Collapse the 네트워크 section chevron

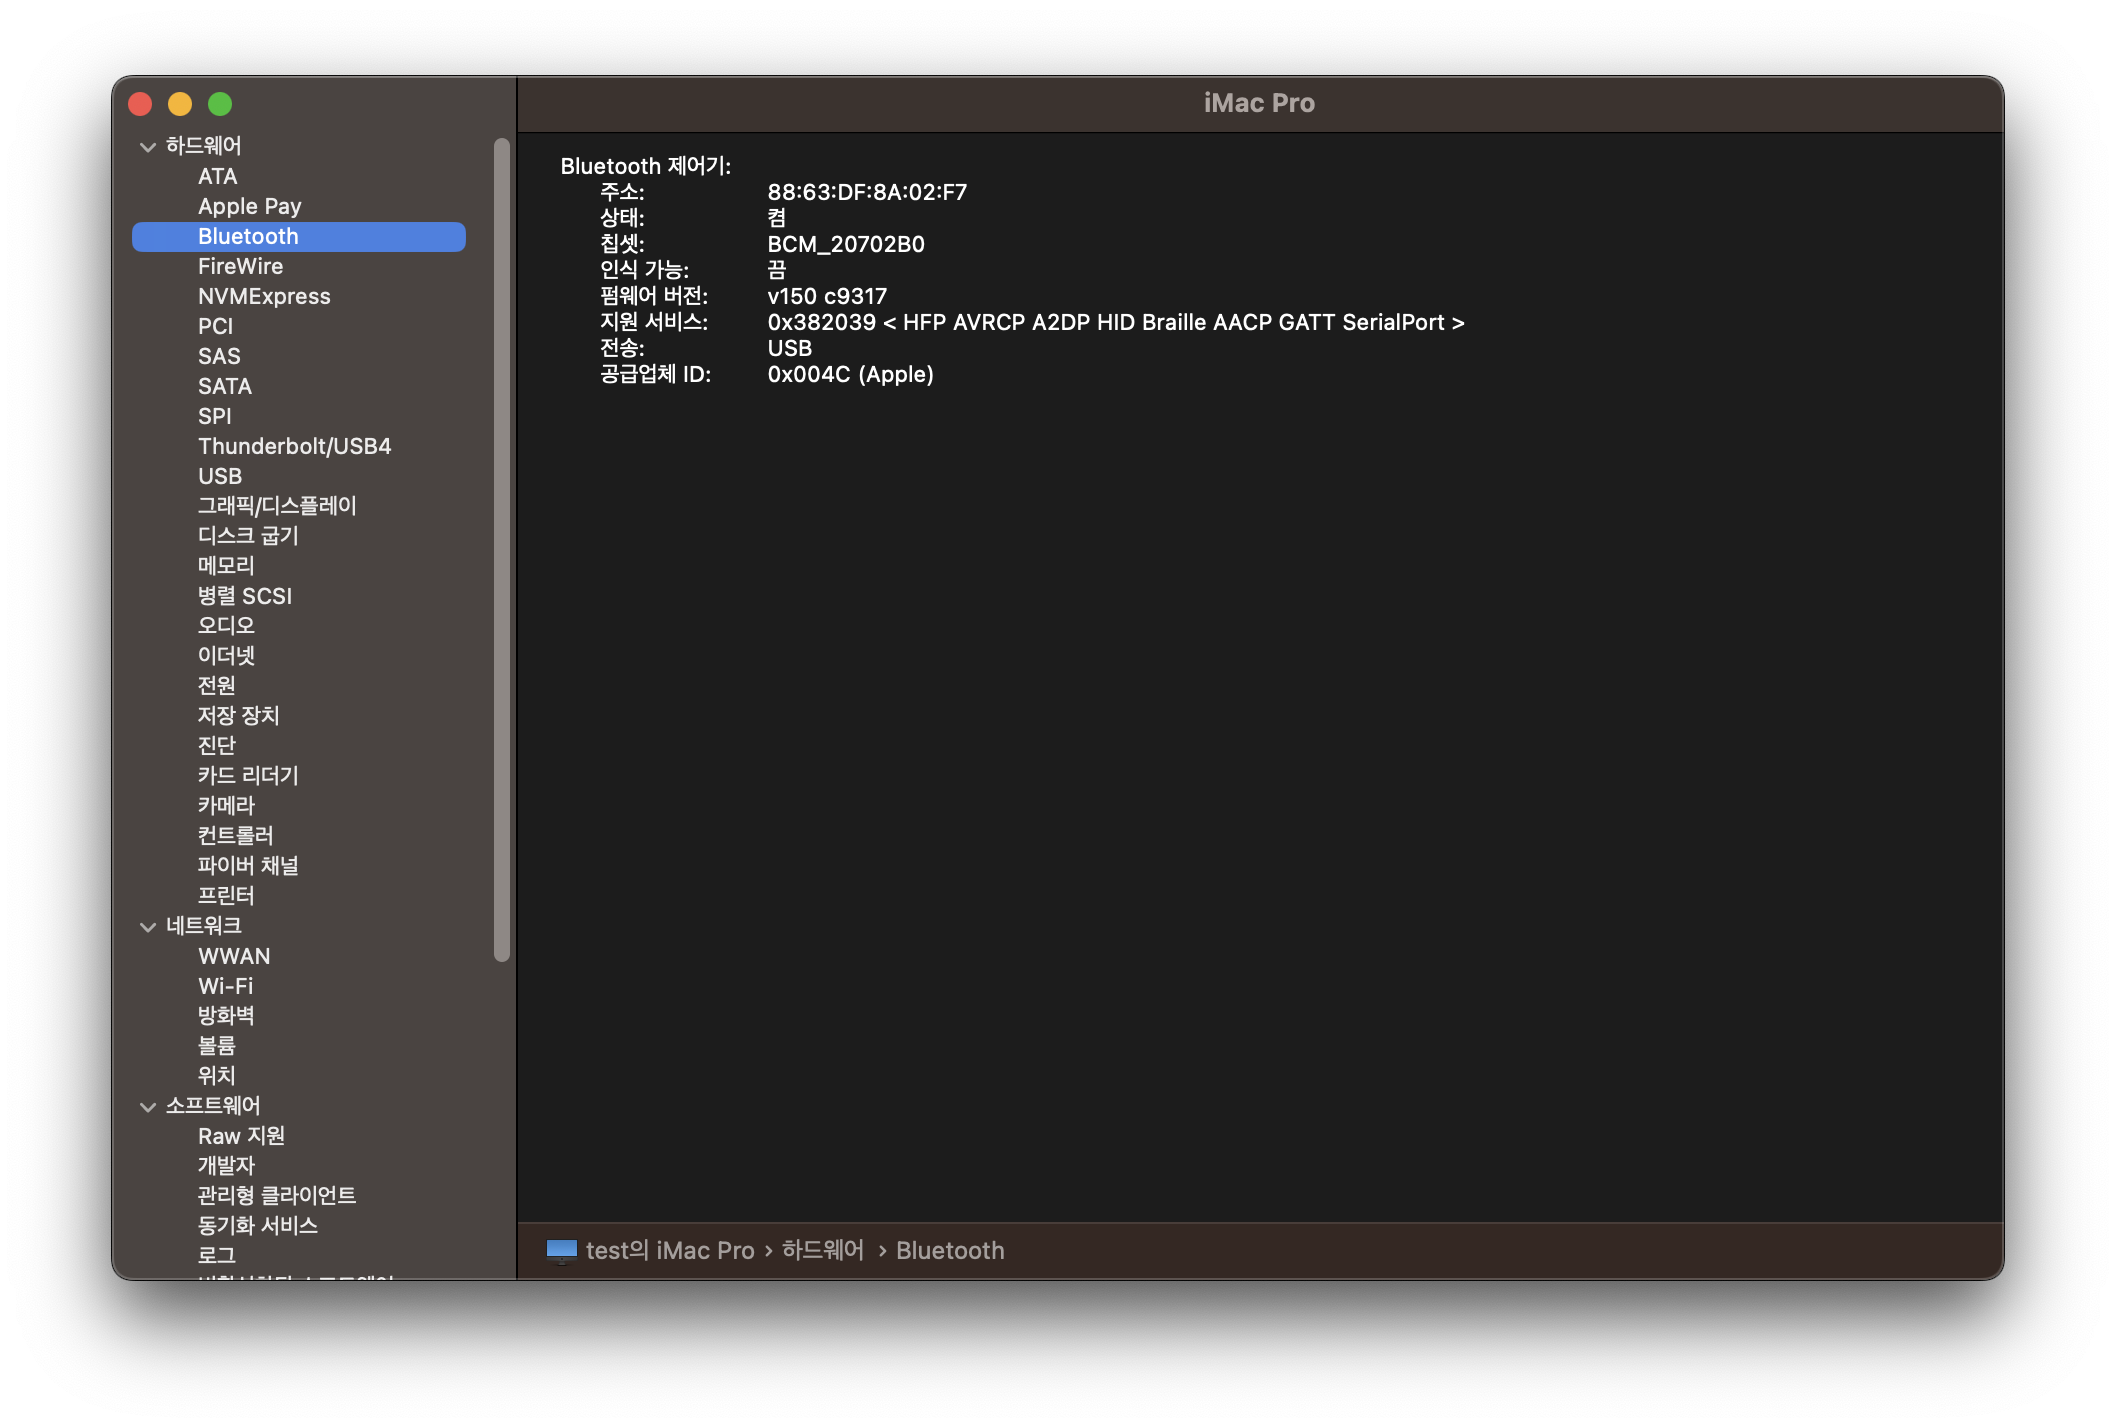pyautogui.click(x=148, y=927)
